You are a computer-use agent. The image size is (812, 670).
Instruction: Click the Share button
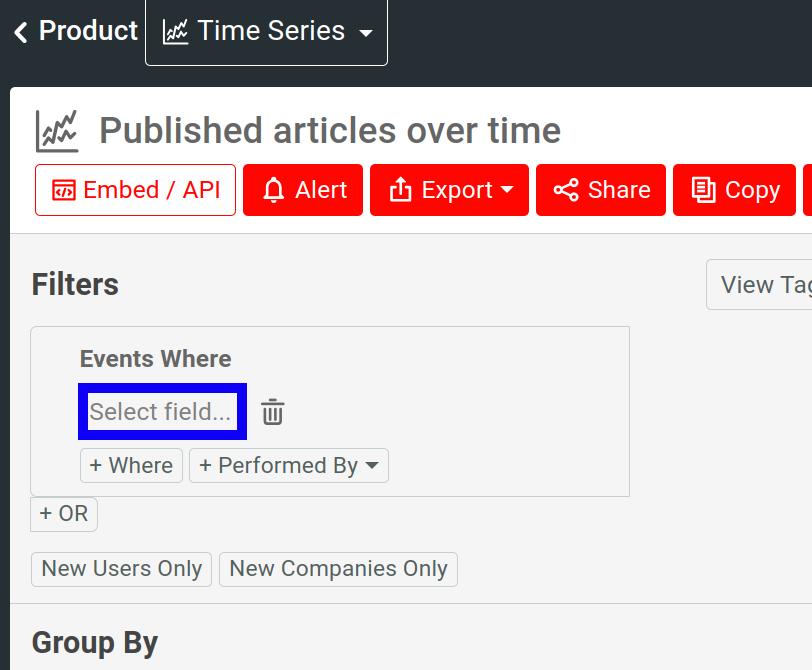[x=600, y=189]
